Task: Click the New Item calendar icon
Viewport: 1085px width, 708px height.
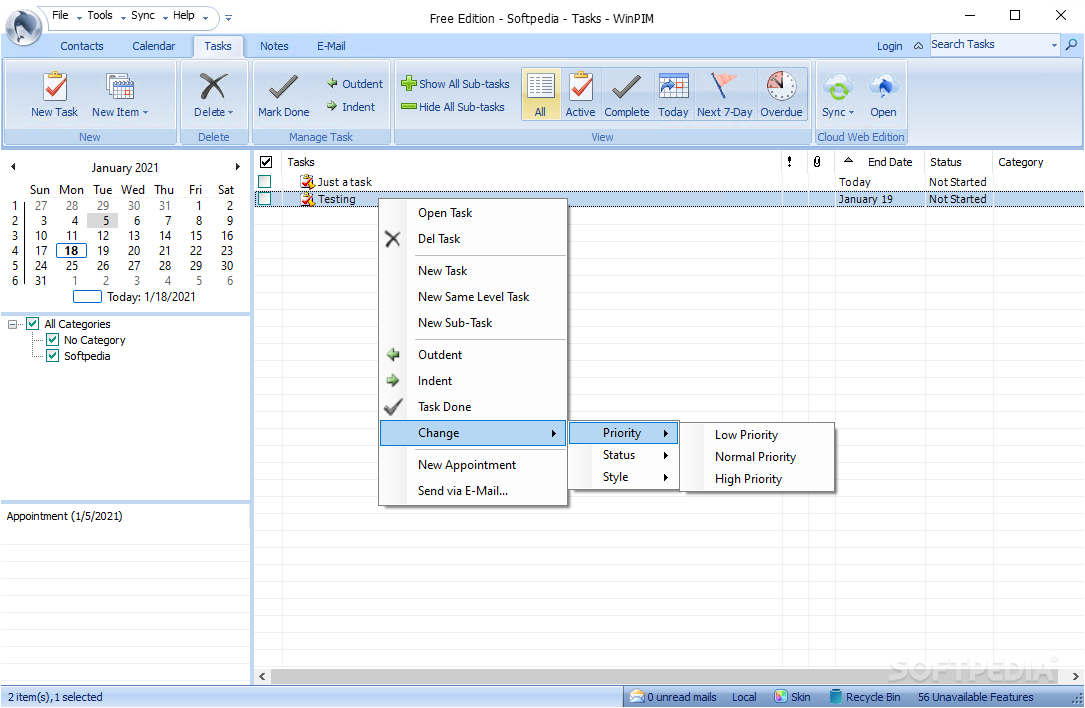Action: pyautogui.click(x=120, y=87)
